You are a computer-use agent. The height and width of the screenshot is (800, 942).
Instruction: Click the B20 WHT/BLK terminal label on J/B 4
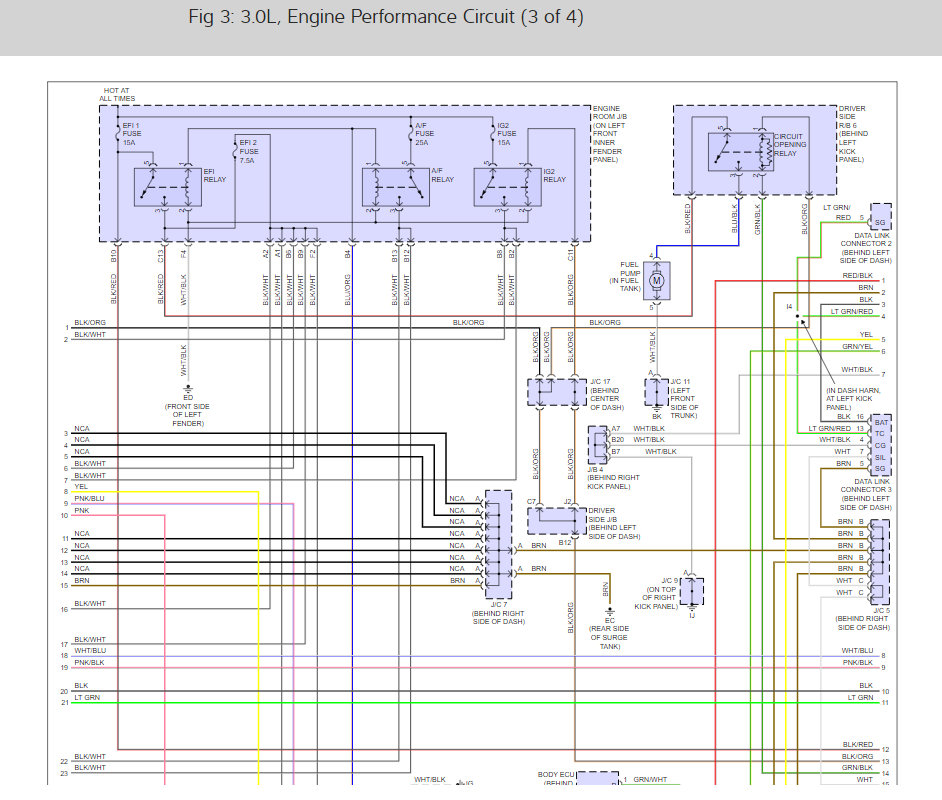638,440
